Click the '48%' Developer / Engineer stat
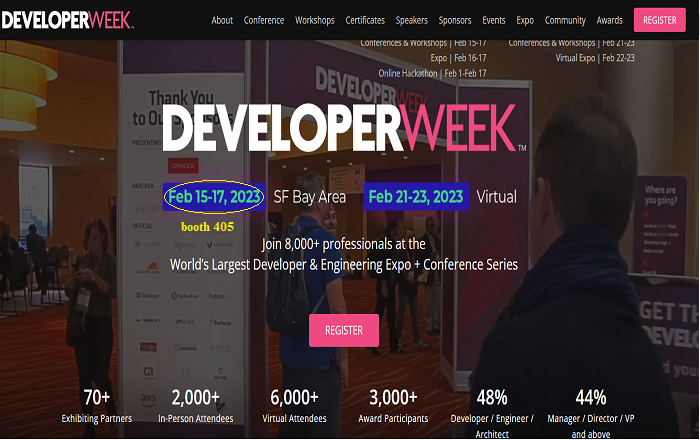The image size is (700, 440). point(492,397)
